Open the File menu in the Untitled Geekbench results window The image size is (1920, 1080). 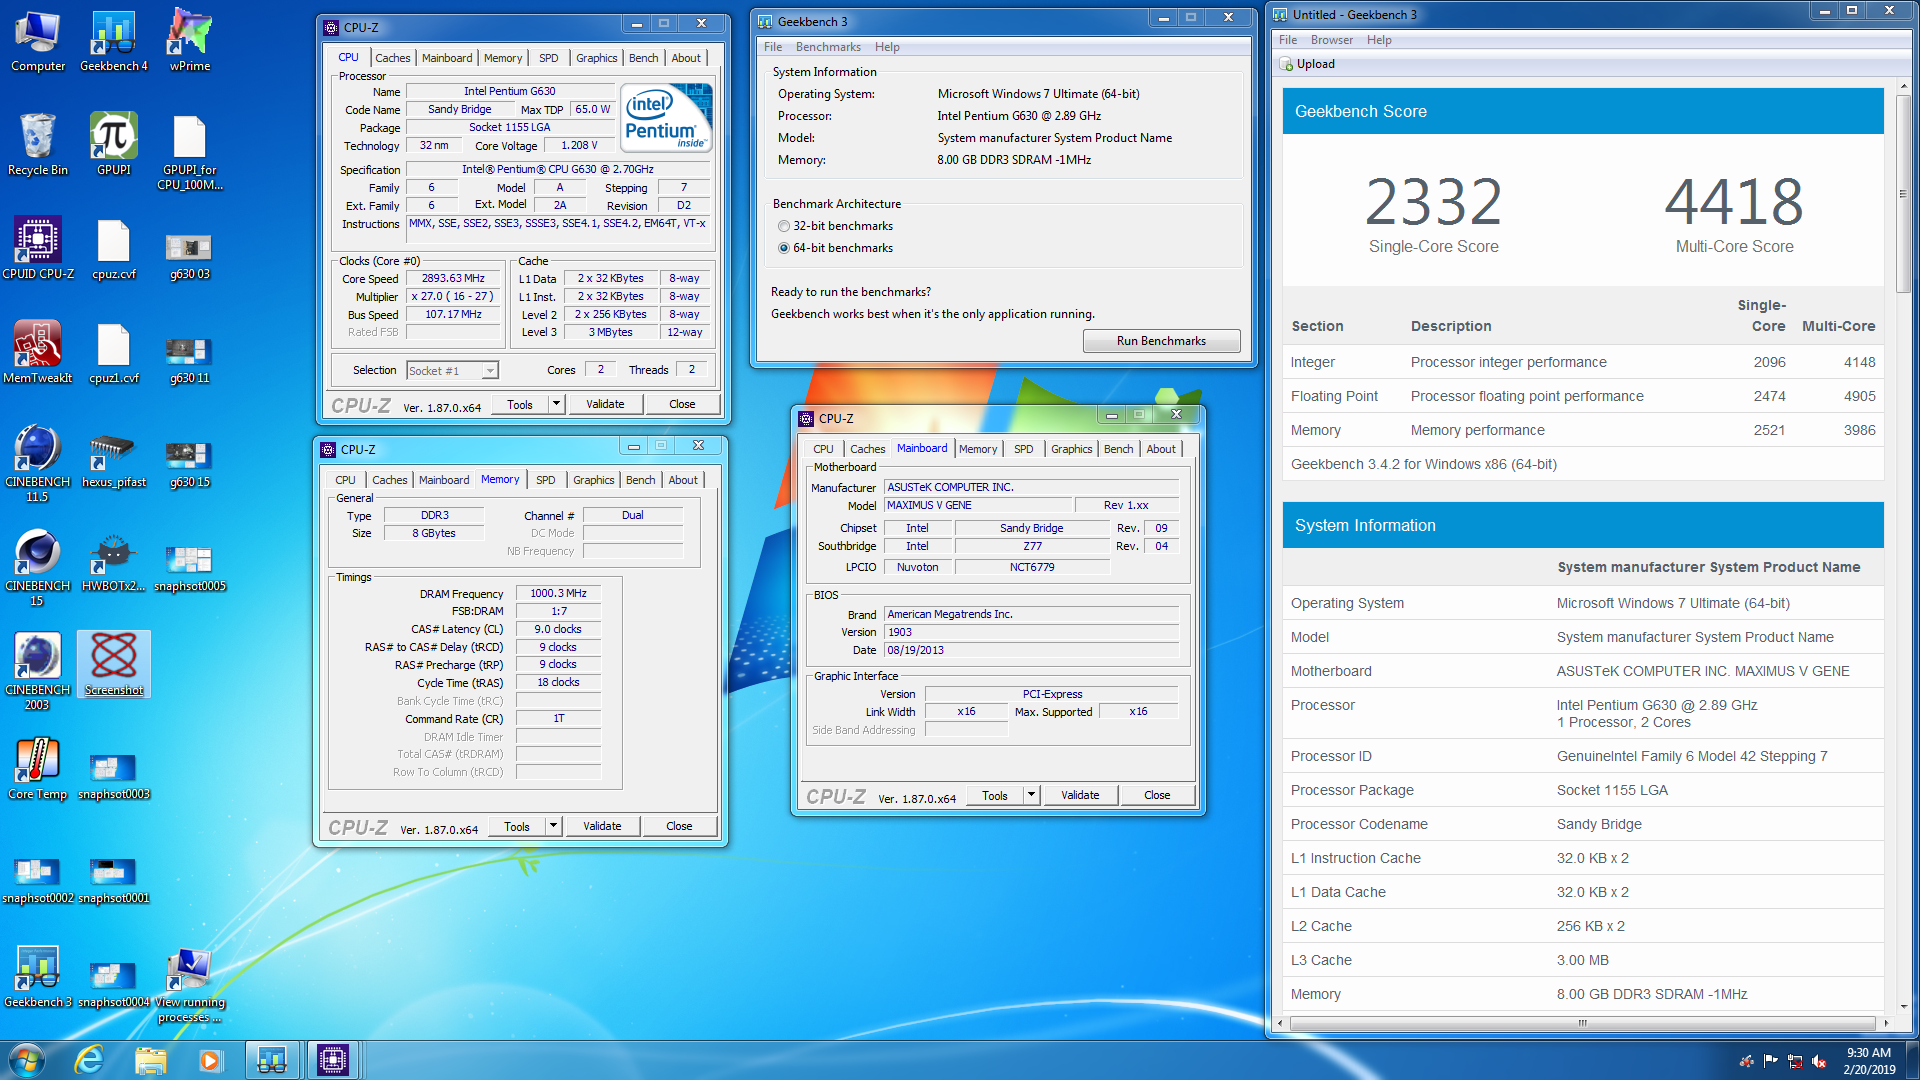point(1288,40)
